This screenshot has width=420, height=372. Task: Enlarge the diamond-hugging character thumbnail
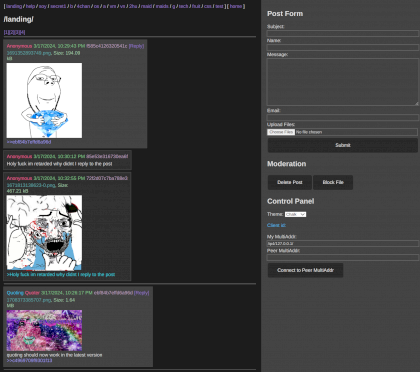point(44,100)
